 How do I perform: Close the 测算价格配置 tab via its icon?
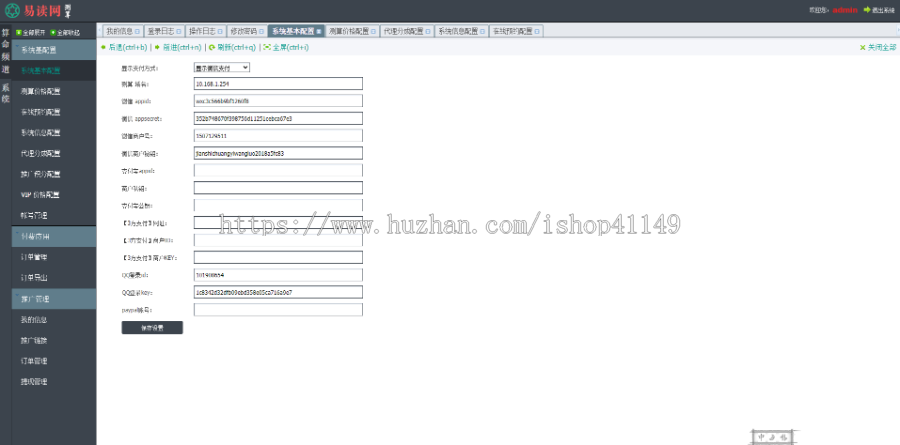coord(374,32)
